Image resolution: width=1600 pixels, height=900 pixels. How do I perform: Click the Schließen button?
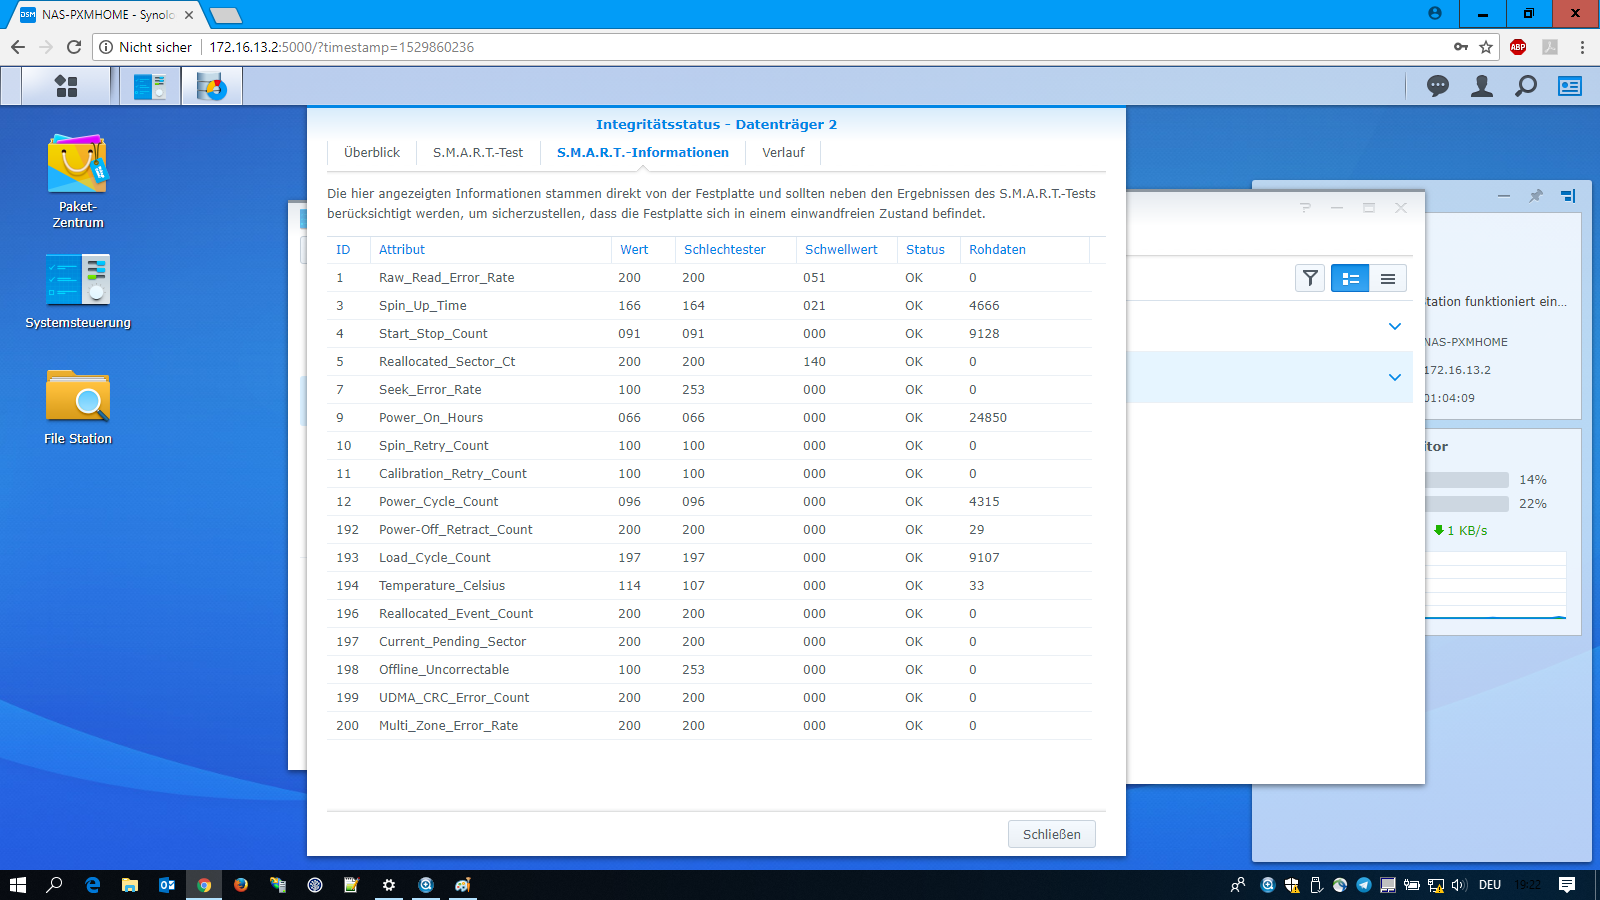tap(1051, 834)
